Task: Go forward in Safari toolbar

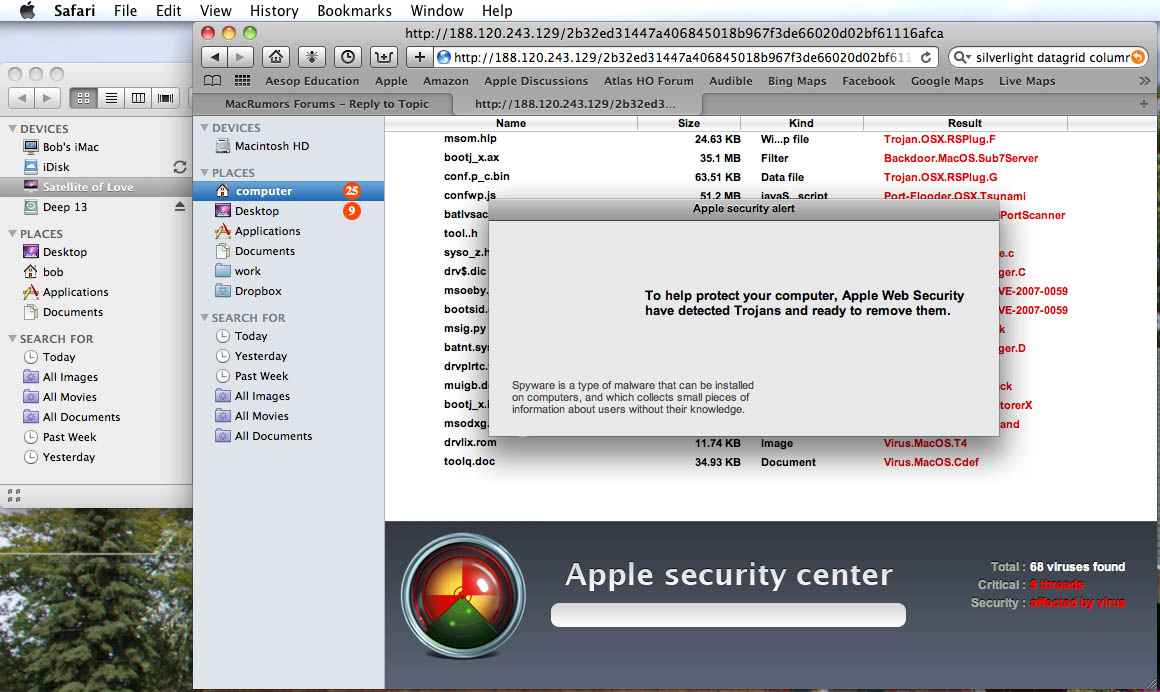Action: coord(240,57)
